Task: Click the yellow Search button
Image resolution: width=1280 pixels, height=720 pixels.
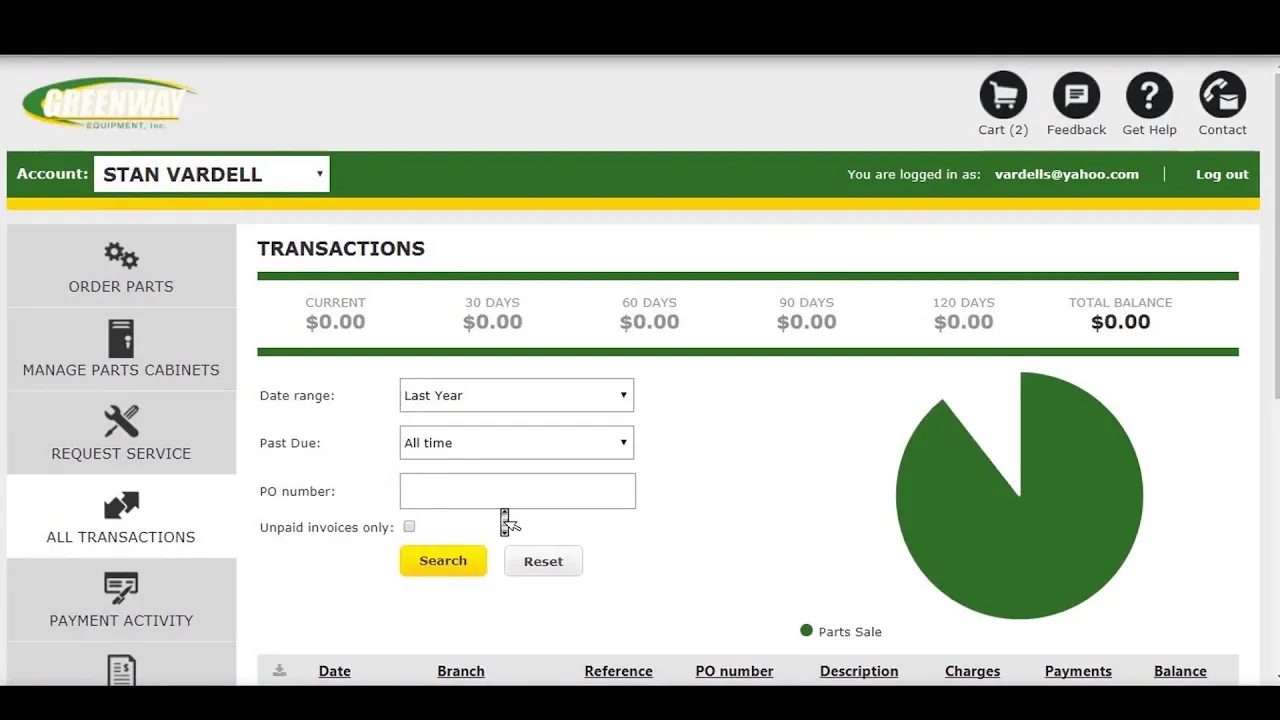Action: coord(443,561)
